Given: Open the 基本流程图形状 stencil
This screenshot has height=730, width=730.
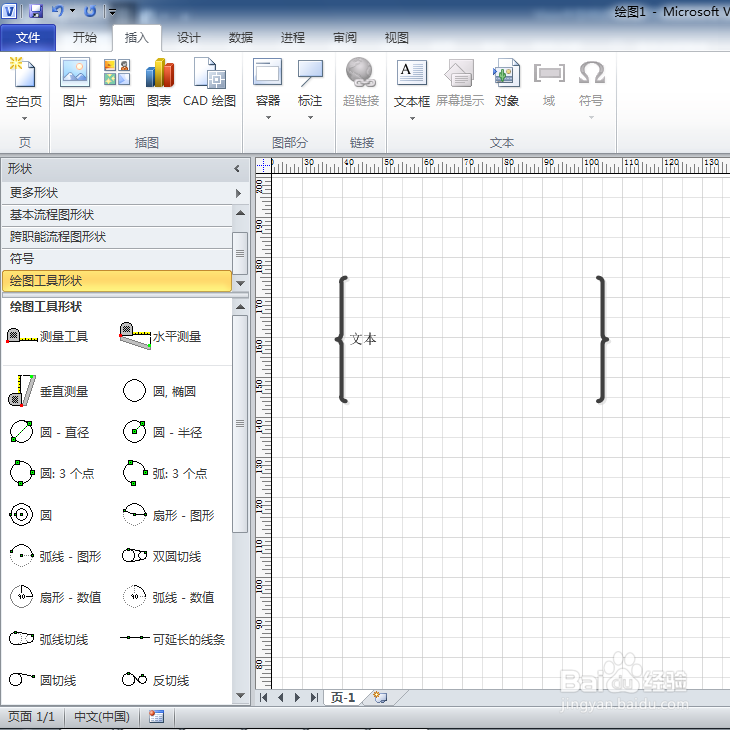Looking at the screenshot, I should click(x=117, y=215).
